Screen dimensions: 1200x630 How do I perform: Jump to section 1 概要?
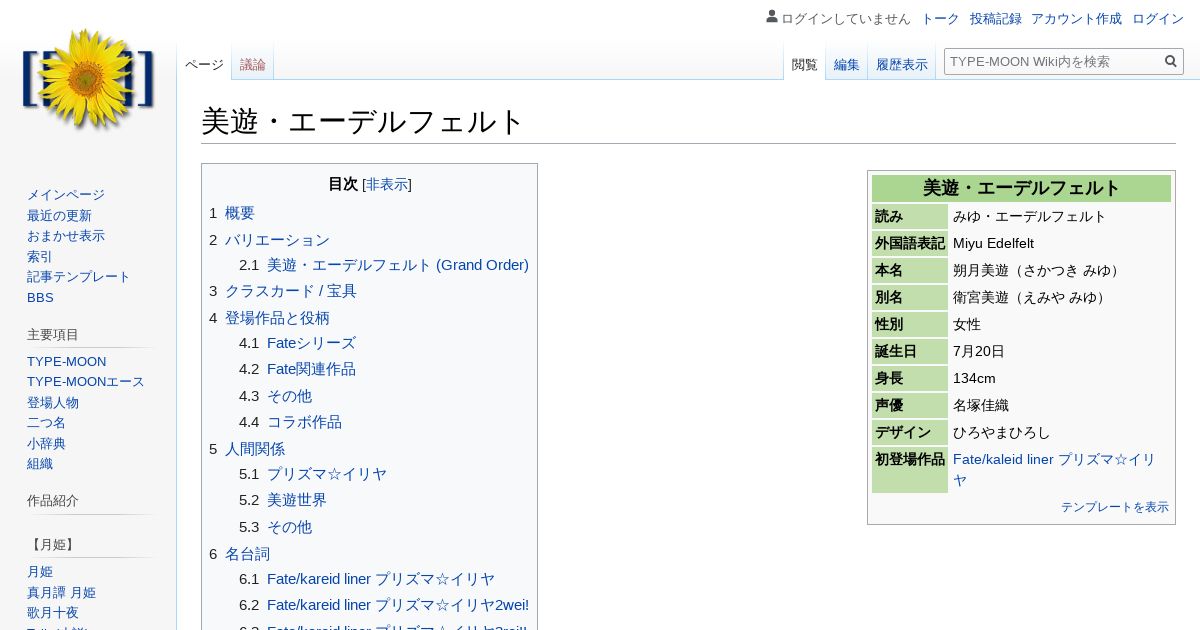232,213
